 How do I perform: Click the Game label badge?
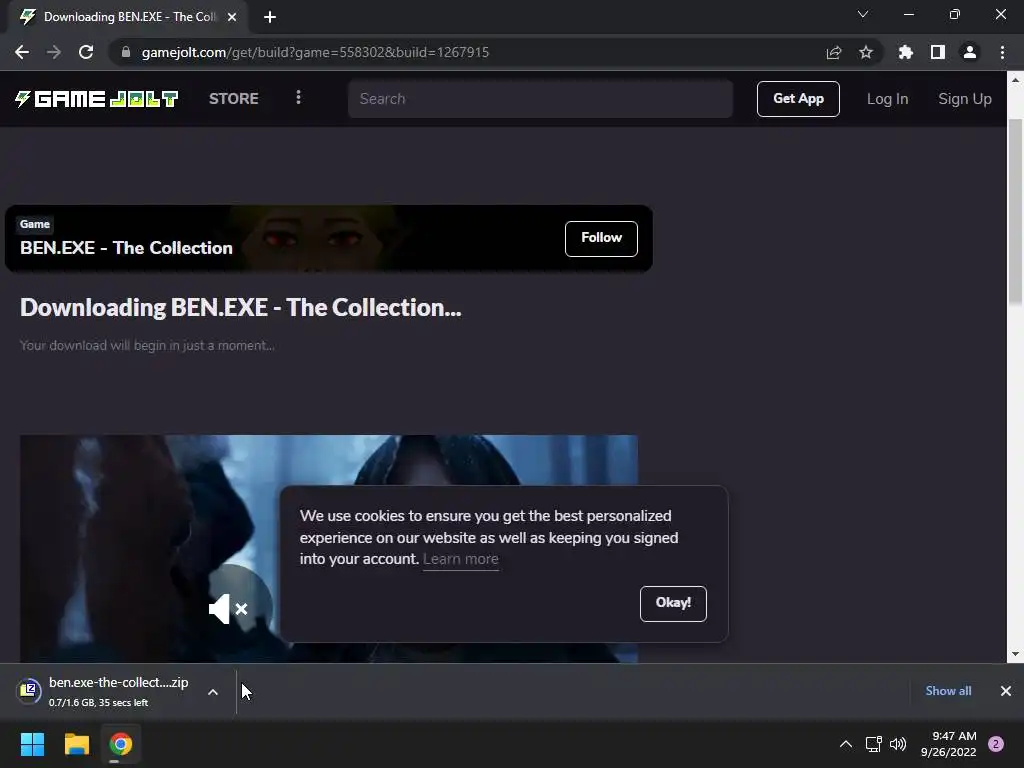pyautogui.click(x=35, y=224)
